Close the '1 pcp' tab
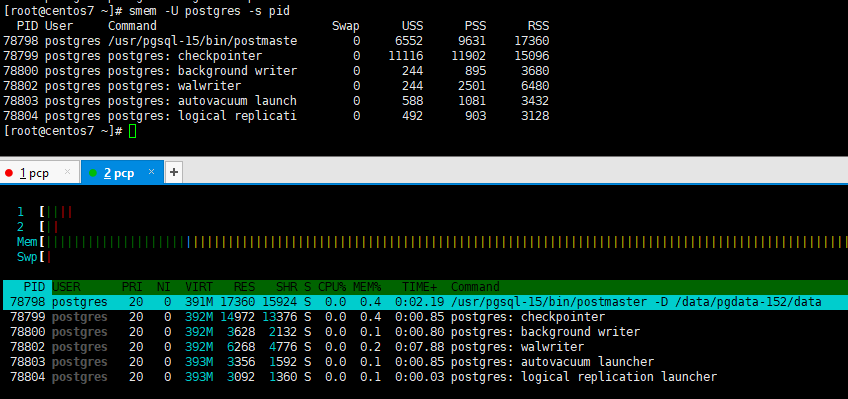The height and width of the screenshot is (399, 848). [x=68, y=172]
